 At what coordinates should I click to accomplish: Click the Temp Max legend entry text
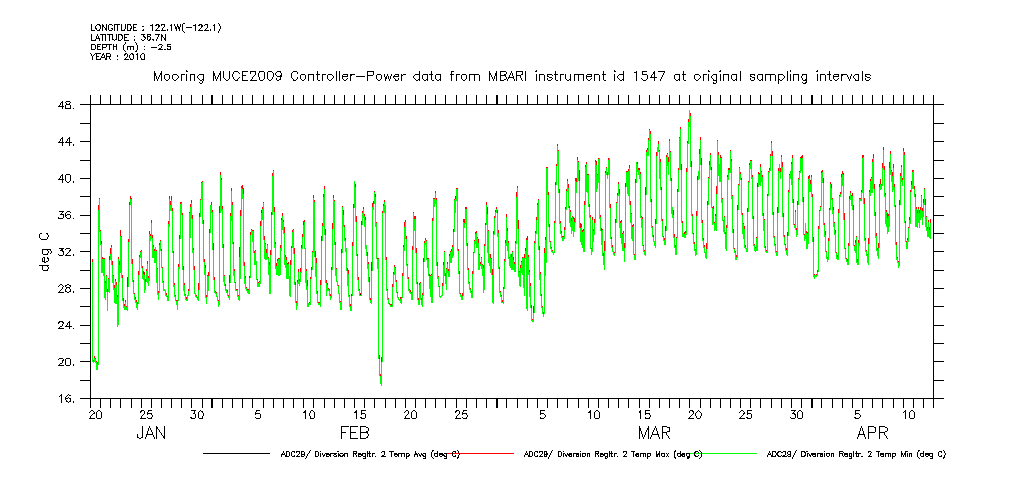[612, 454]
